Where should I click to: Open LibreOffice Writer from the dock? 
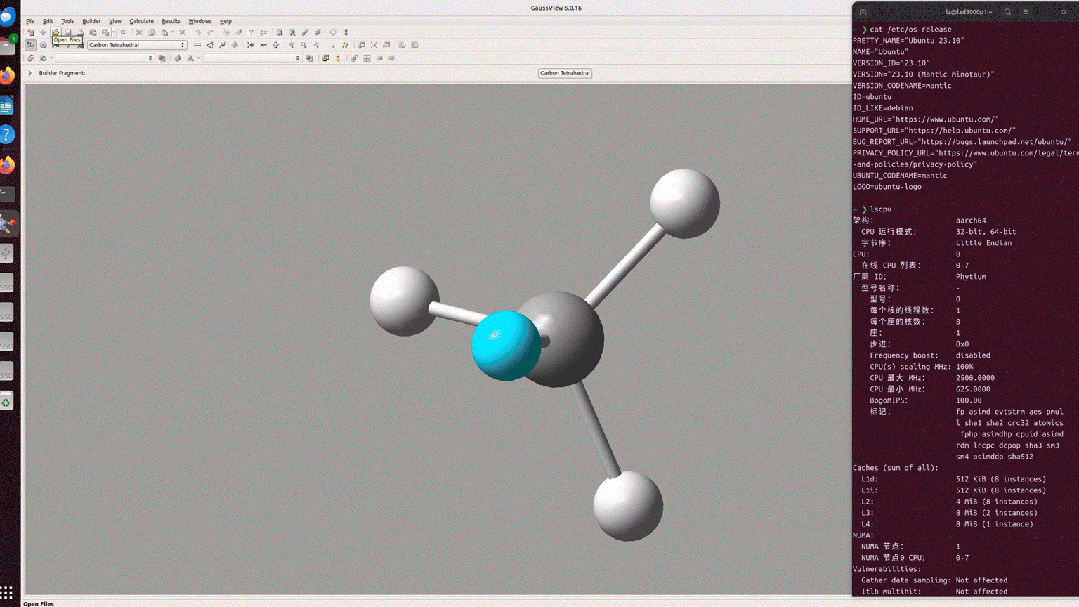click(7, 105)
